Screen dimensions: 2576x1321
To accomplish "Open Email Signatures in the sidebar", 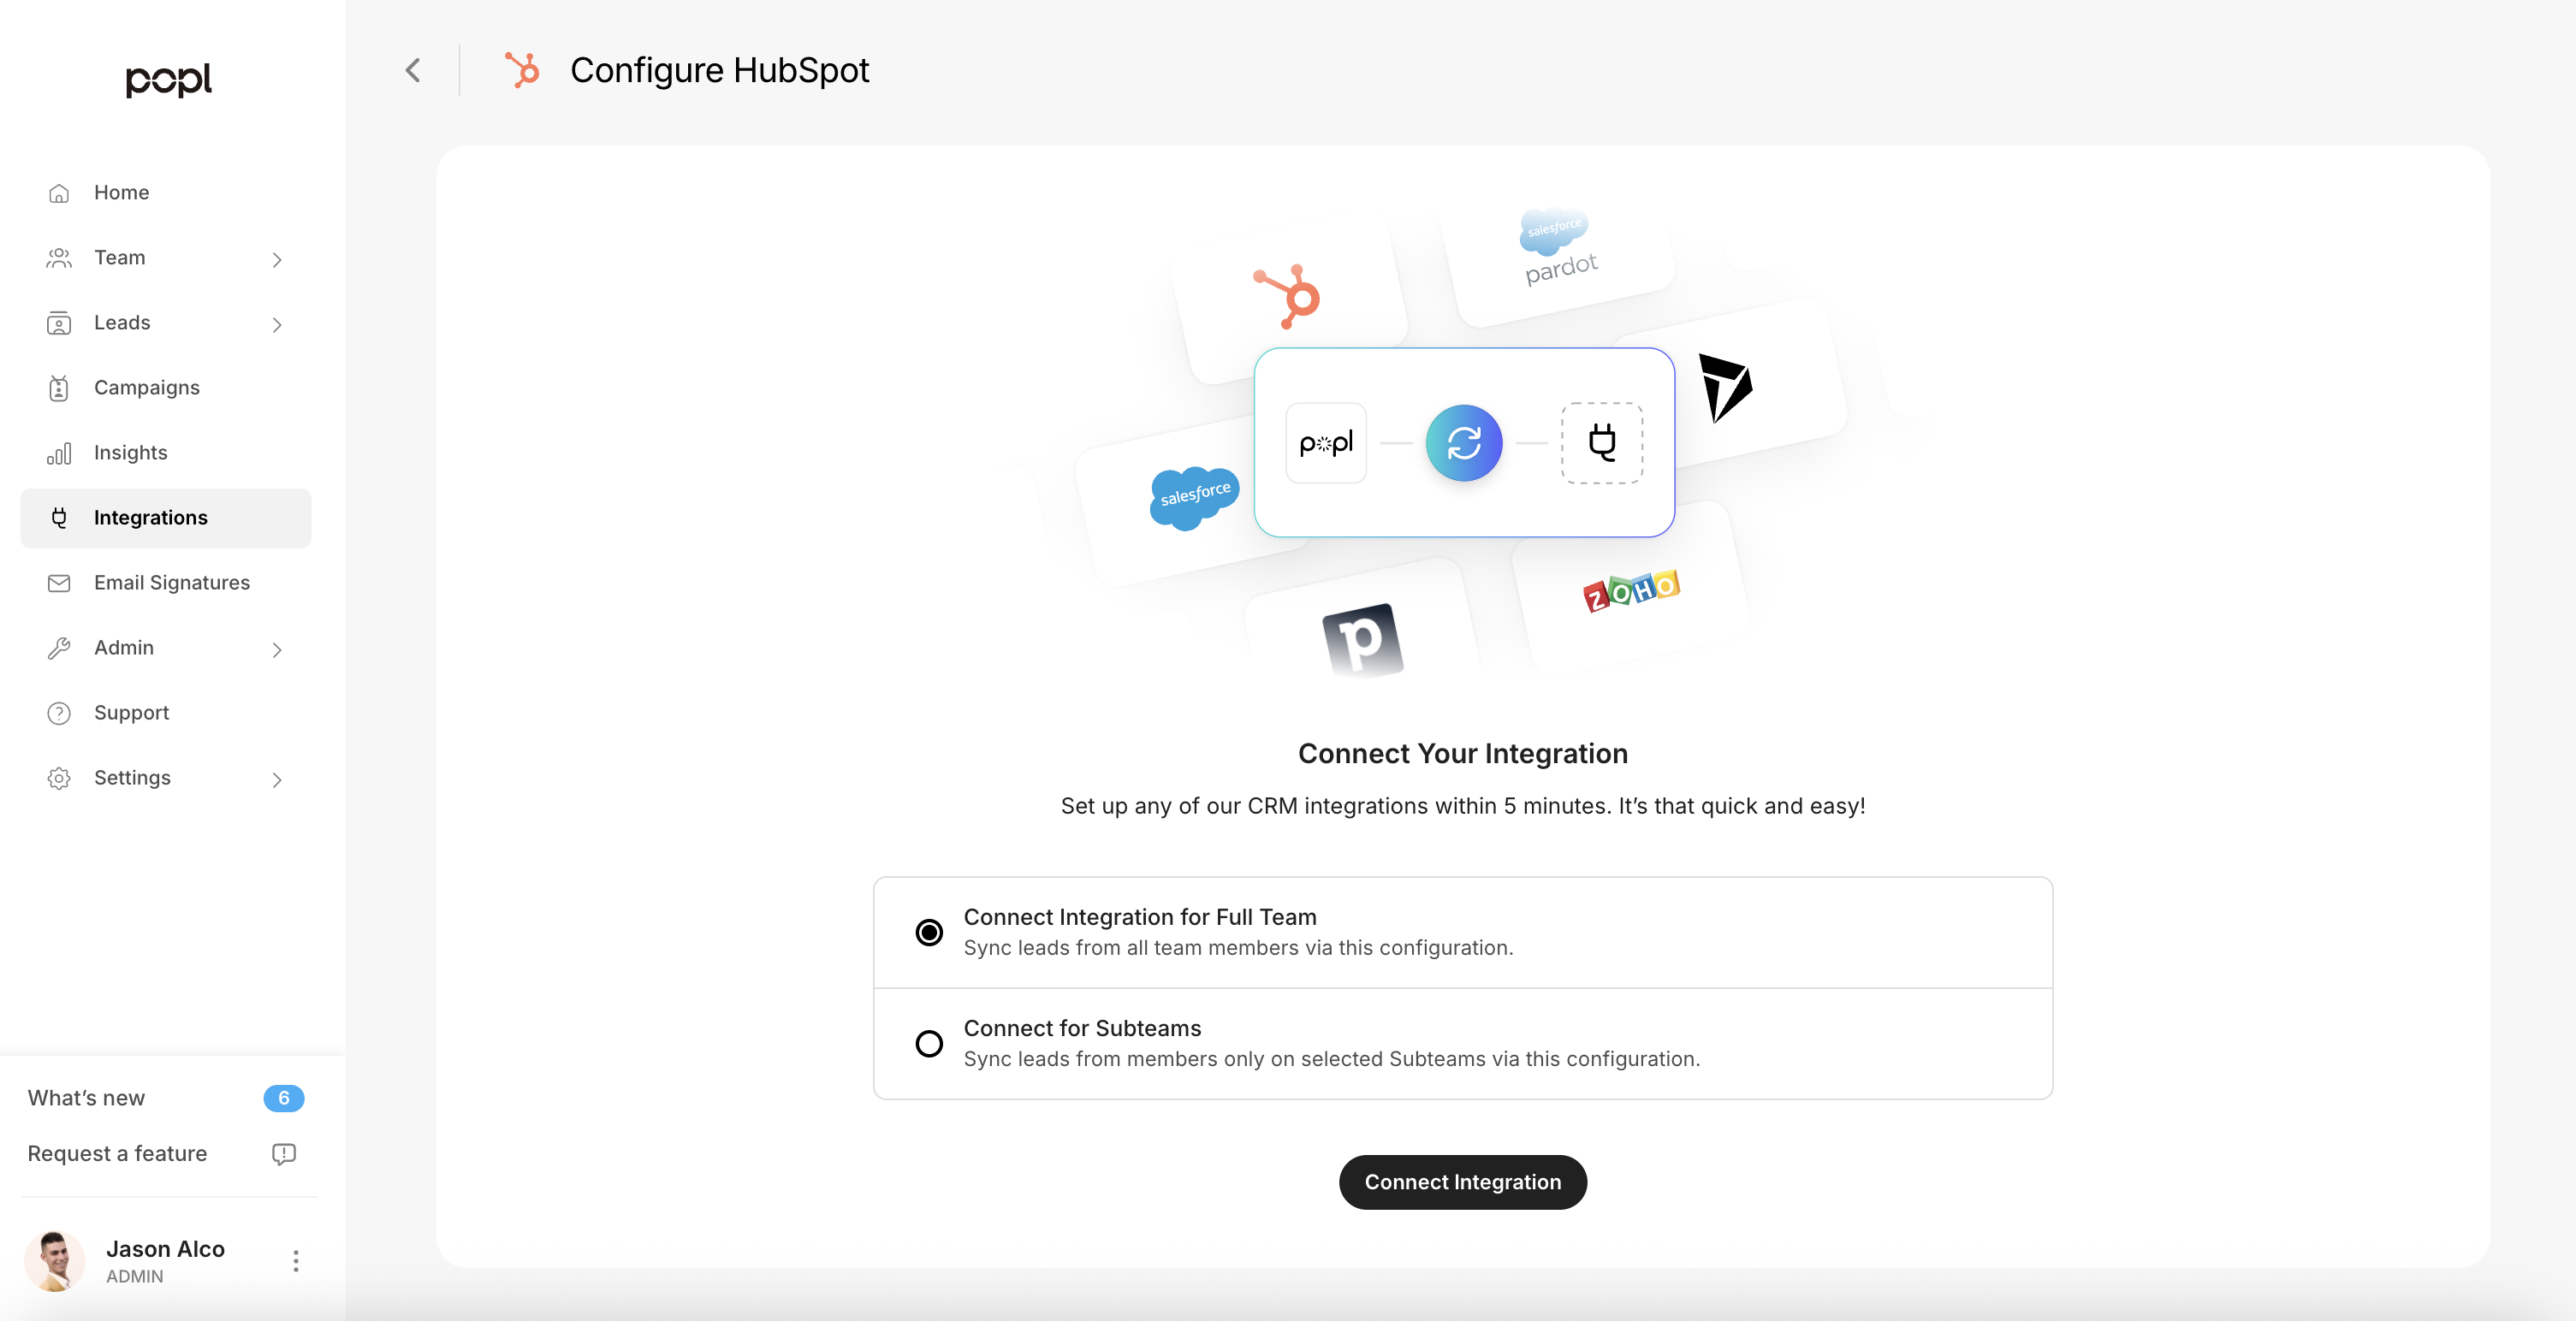I will pyautogui.click(x=171, y=583).
